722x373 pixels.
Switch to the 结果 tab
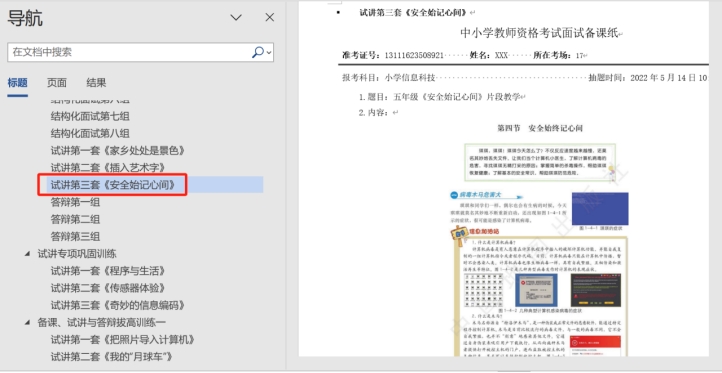[96, 83]
